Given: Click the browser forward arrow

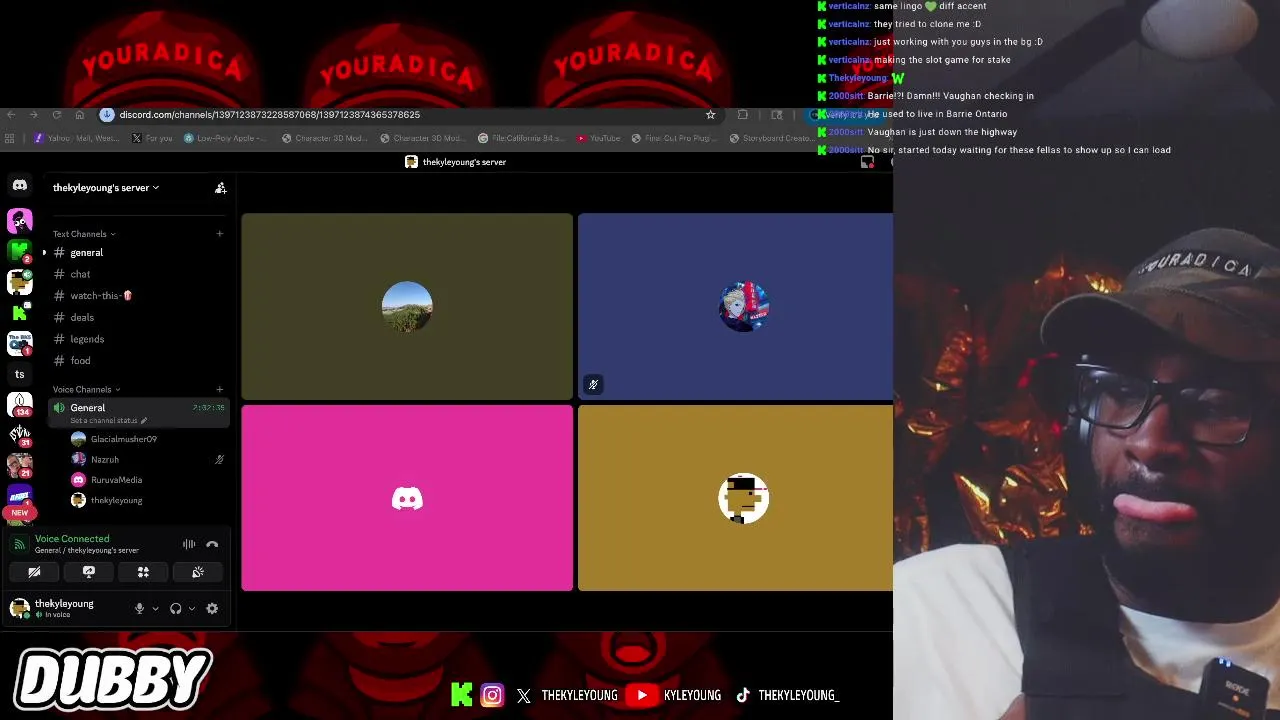Looking at the screenshot, I should (x=33, y=115).
